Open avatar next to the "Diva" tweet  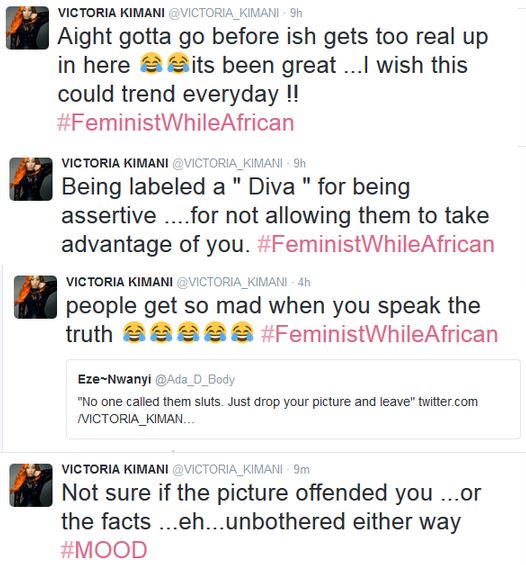tap(31, 179)
